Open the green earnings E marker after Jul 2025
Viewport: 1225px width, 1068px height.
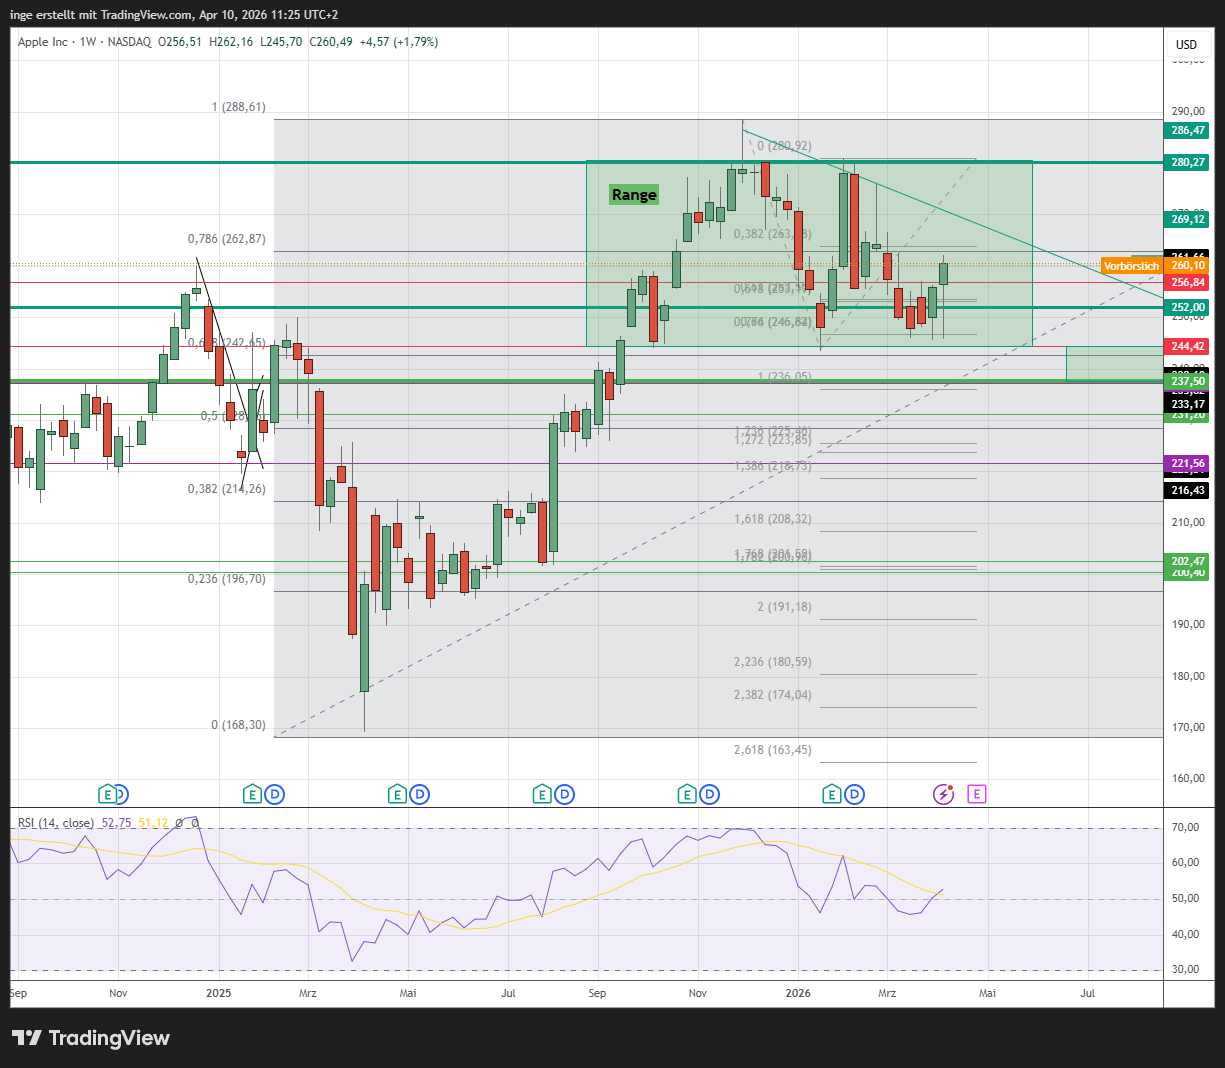click(542, 795)
